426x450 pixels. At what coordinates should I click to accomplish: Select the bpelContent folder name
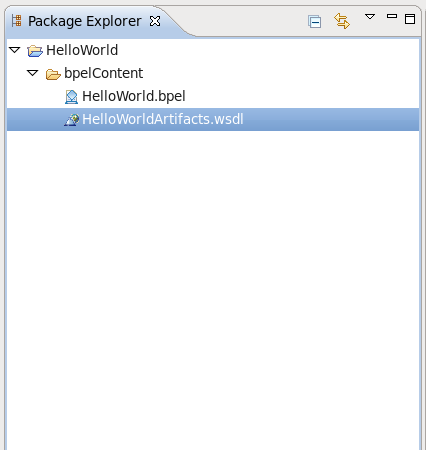[x=103, y=73]
